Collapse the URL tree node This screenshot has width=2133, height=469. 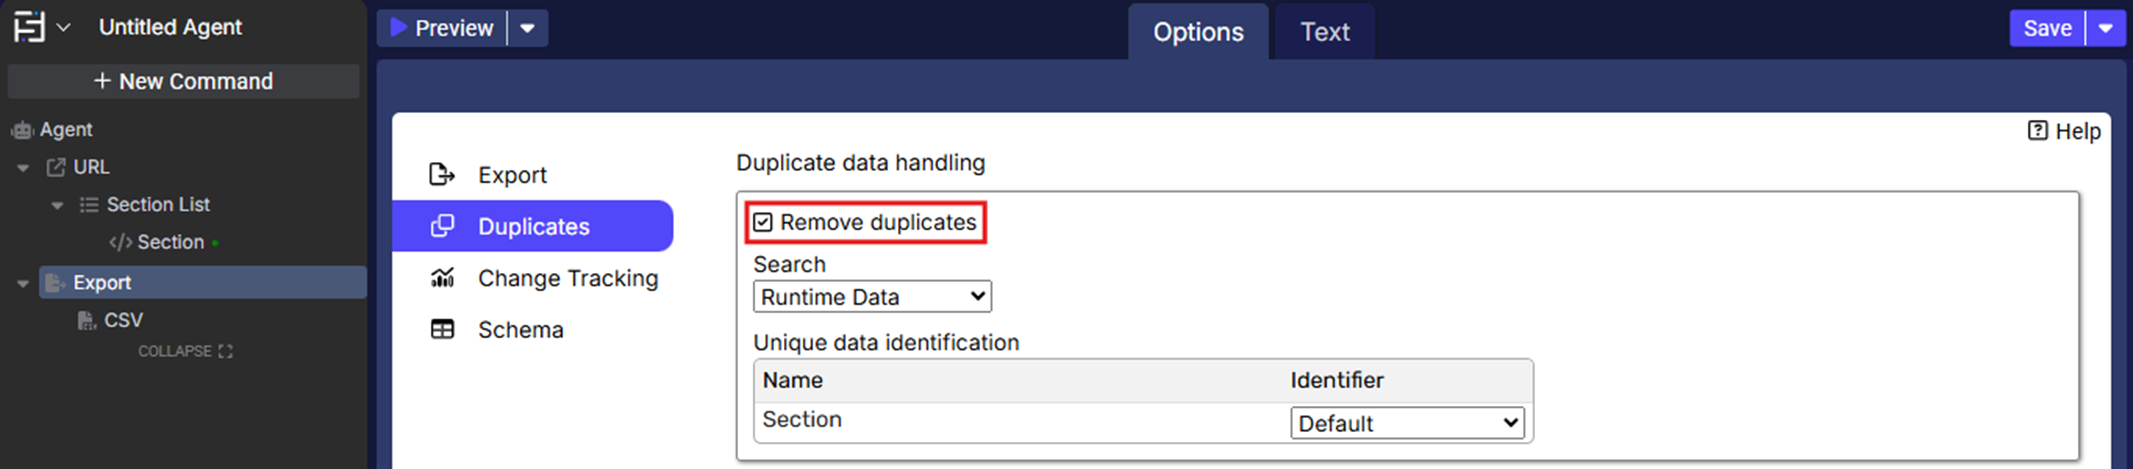coord(23,168)
